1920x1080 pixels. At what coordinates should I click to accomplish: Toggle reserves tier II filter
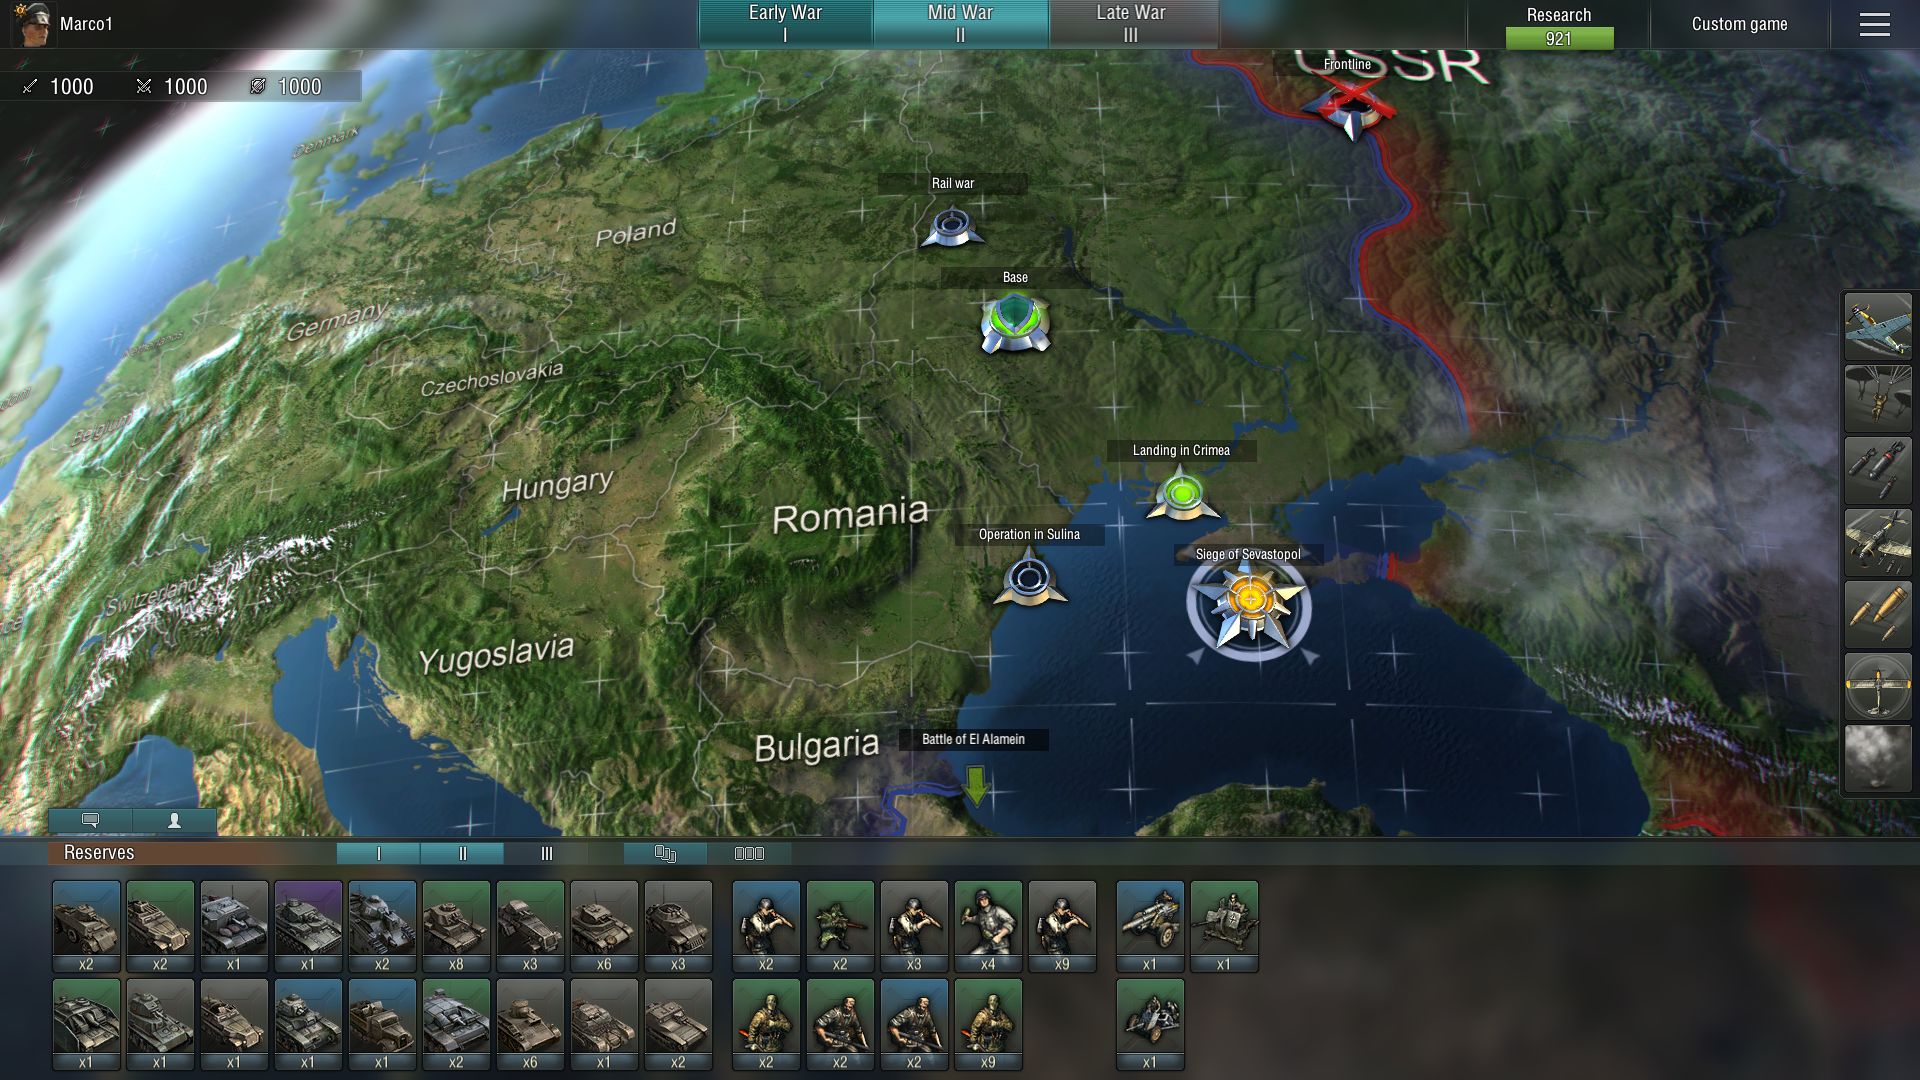pyautogui.click(x=462, y=853)
